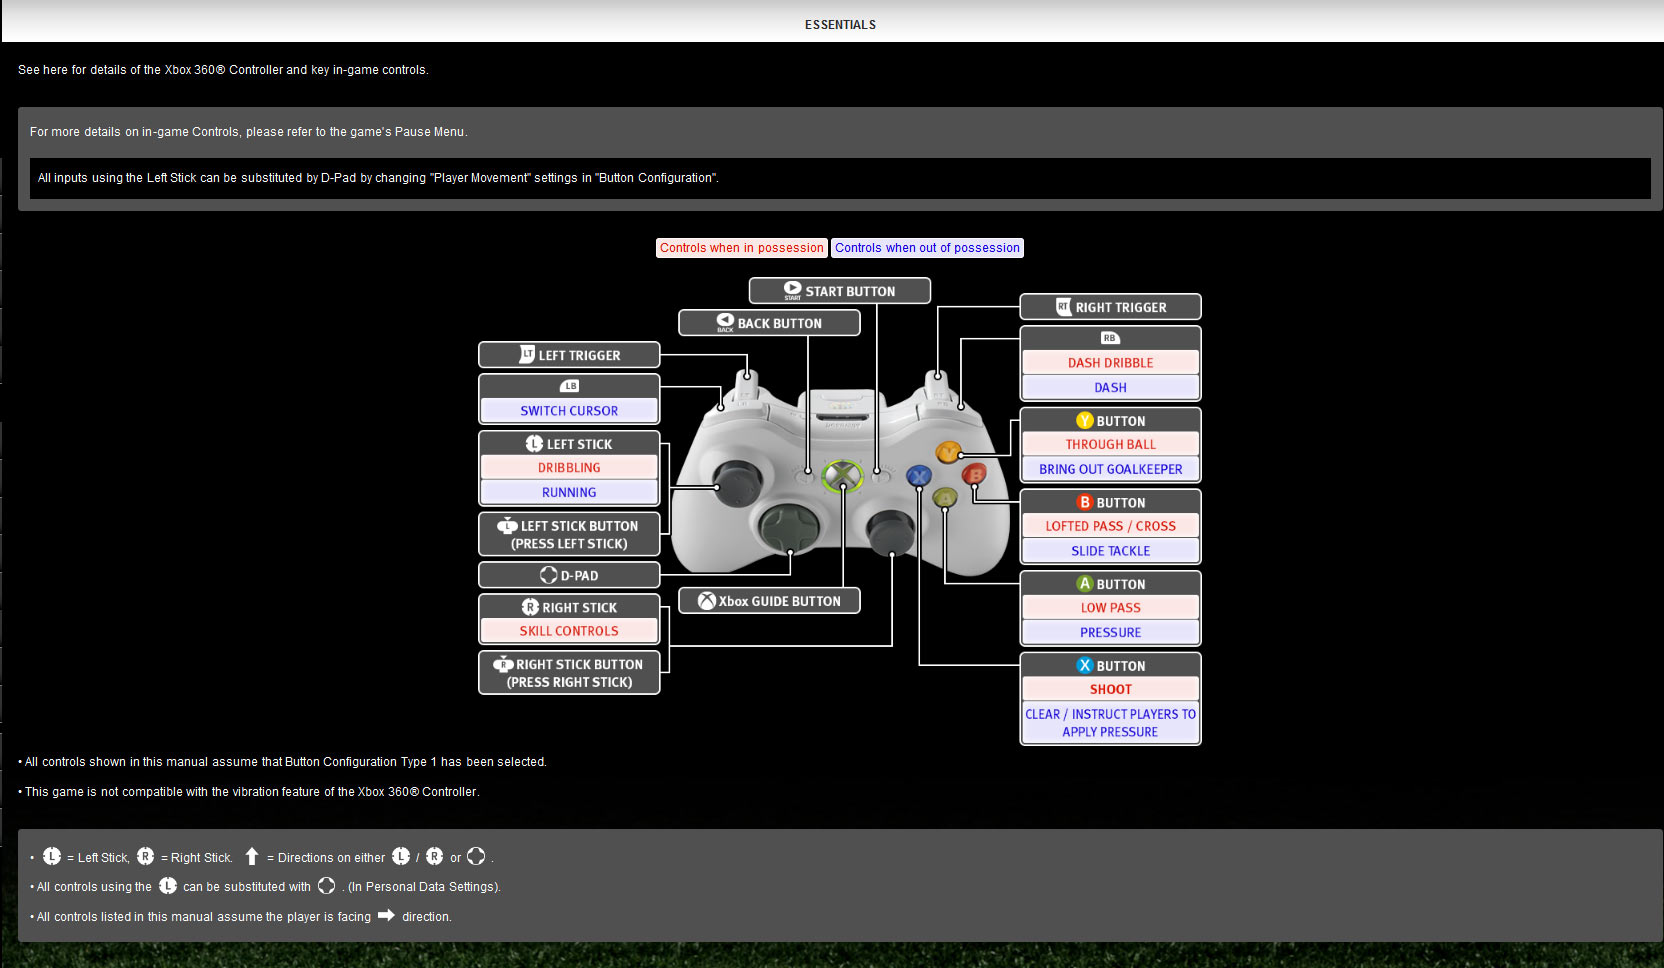Select the yellow Y icon in Y BUTTON label

pos(1084,421)
